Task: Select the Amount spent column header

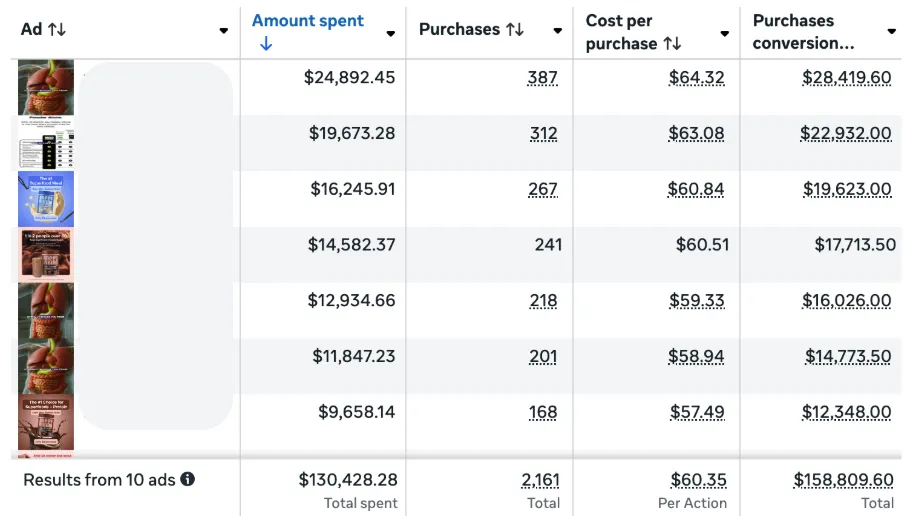Action: pyautogui.click(x=308, y=21)
